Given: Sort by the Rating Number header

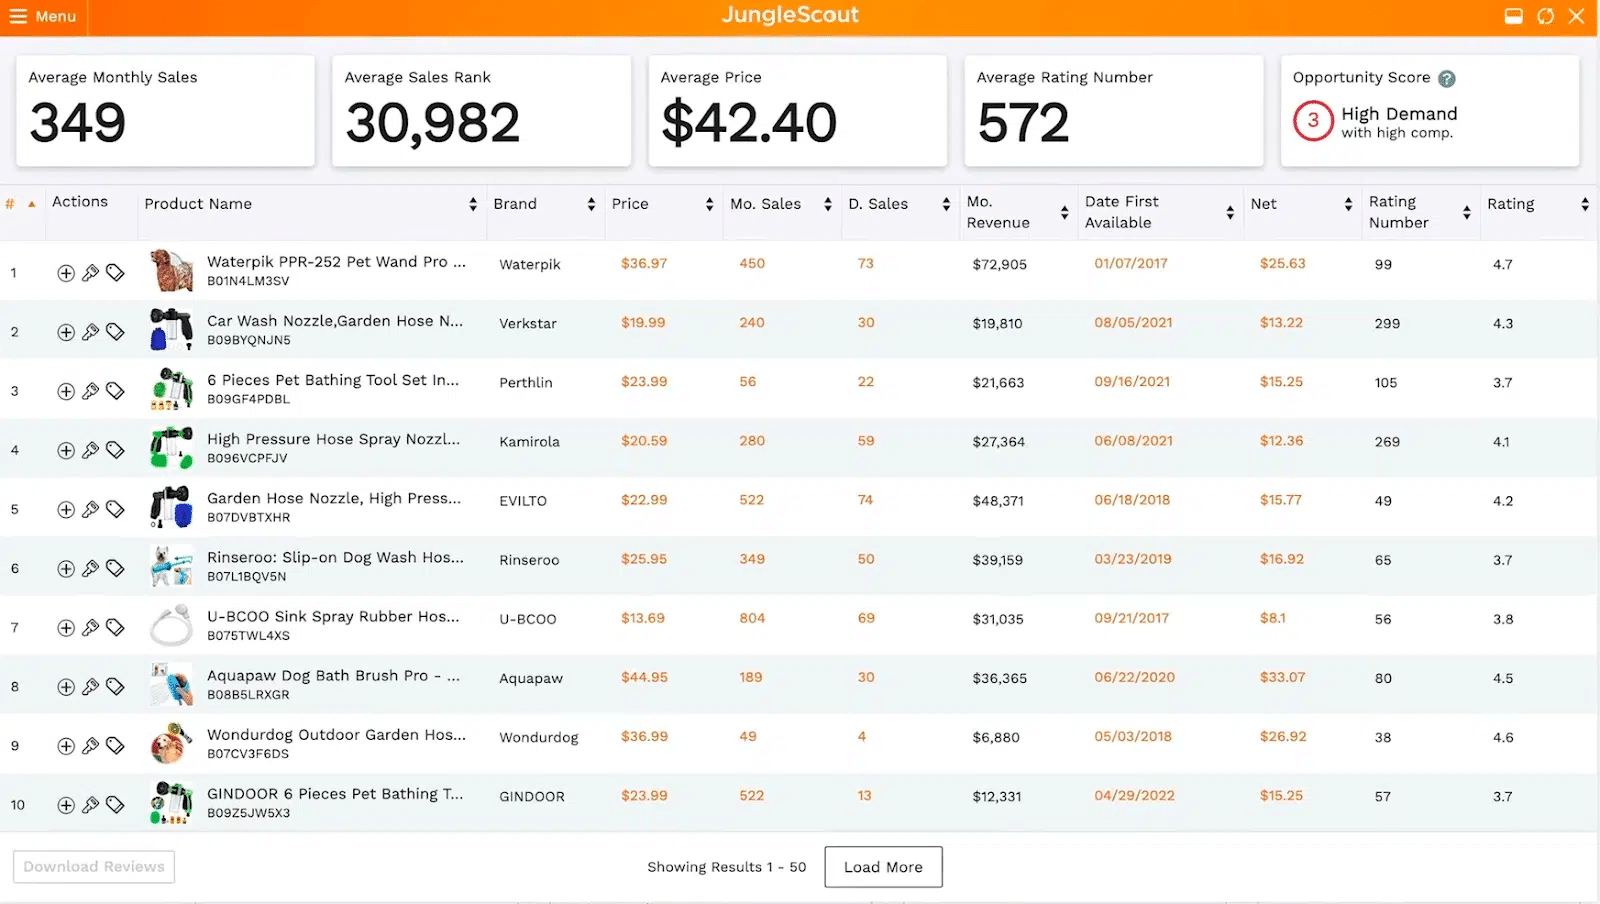Looking at the screenshot, I should (1466, 212).
